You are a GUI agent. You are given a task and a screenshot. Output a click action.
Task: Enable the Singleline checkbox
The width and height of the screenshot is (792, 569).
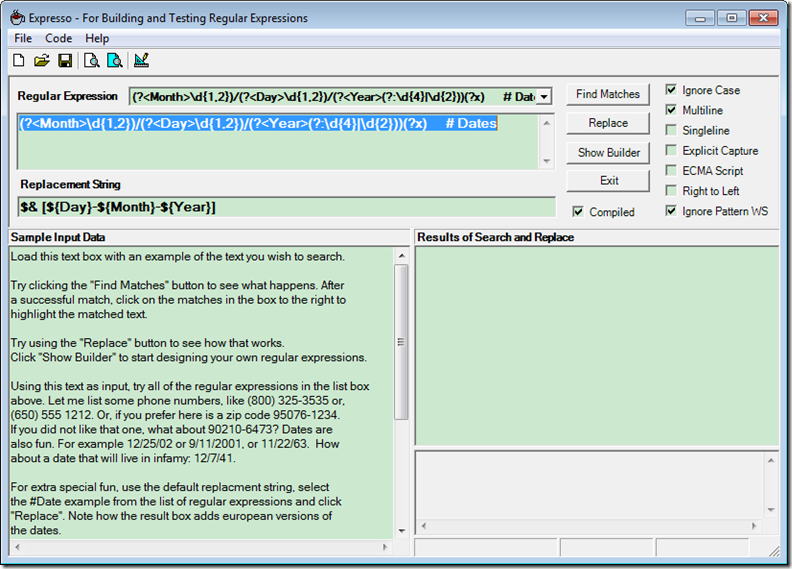point(671,130)
